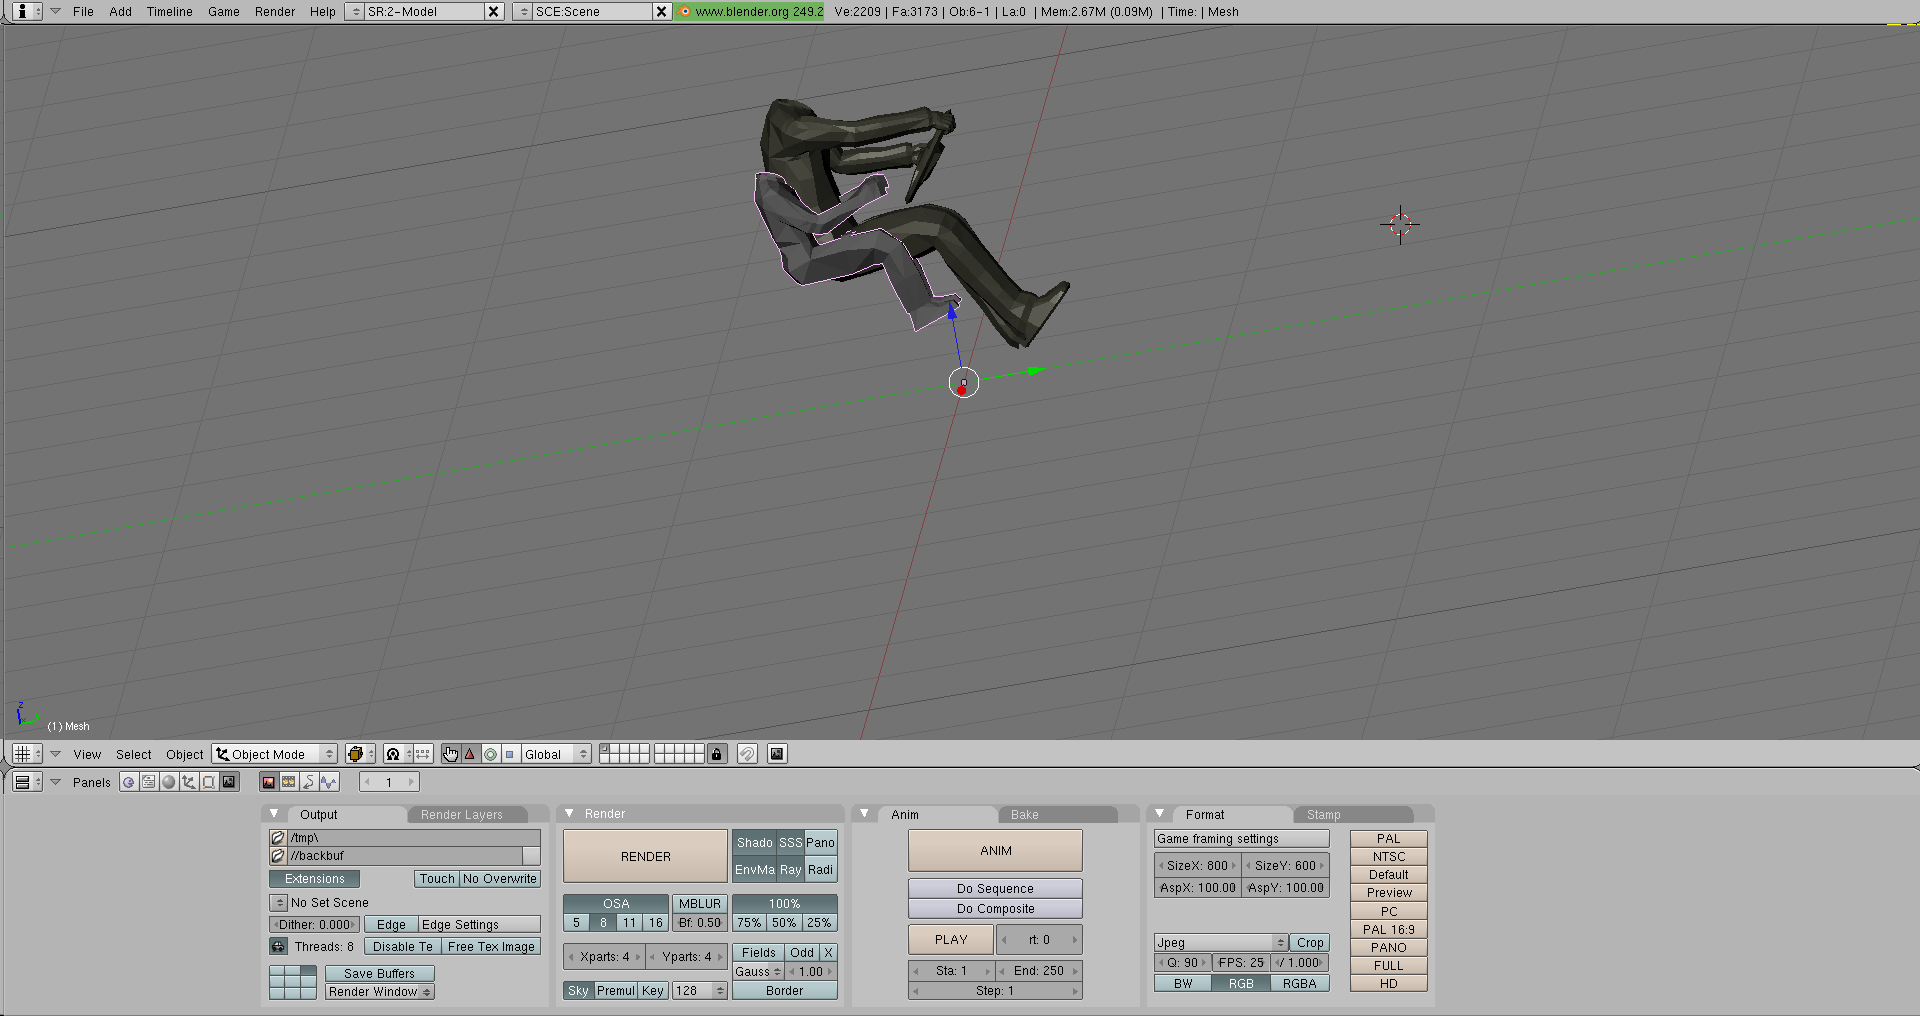Click the Save Buffers button
The width and height of the screenshot is (1920, 1016).
click(379, 974)
